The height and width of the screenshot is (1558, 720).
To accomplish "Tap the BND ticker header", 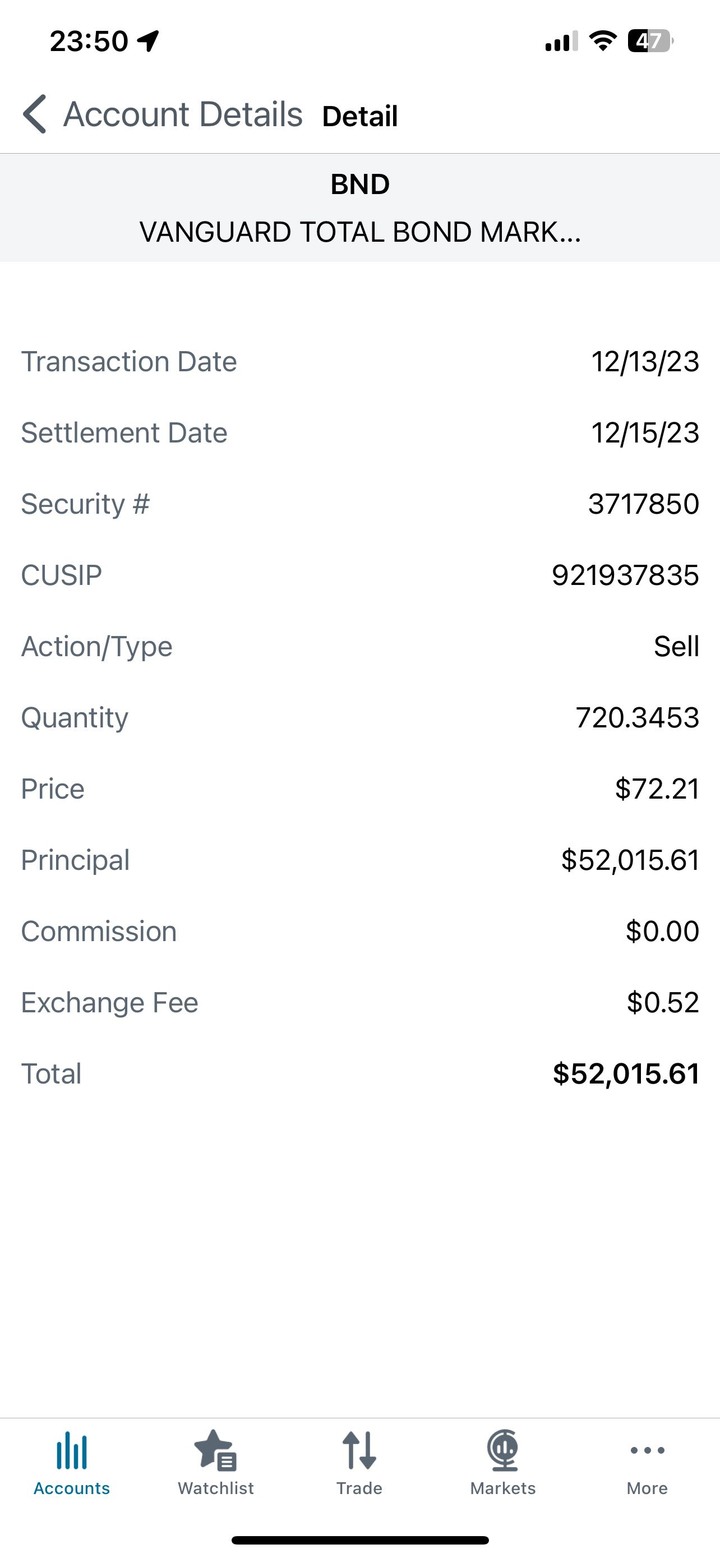I will point(360,184).
